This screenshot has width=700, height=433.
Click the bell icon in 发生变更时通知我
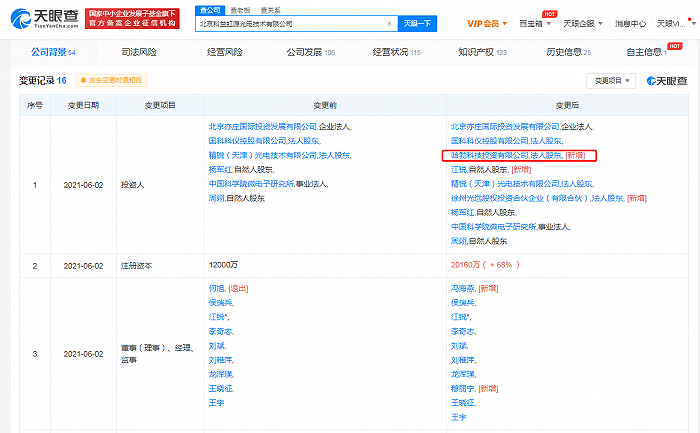tap(83, 80)
